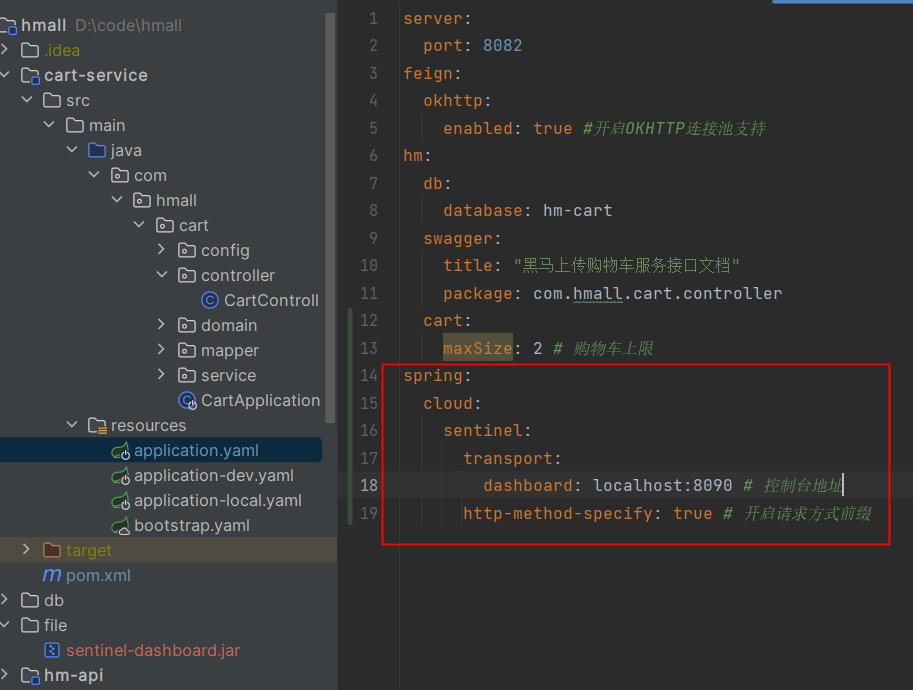Image resolution: width=913 pixels, height=690 pixels.
Task: Collapse the controller package
Action: [x=162, y=275]
